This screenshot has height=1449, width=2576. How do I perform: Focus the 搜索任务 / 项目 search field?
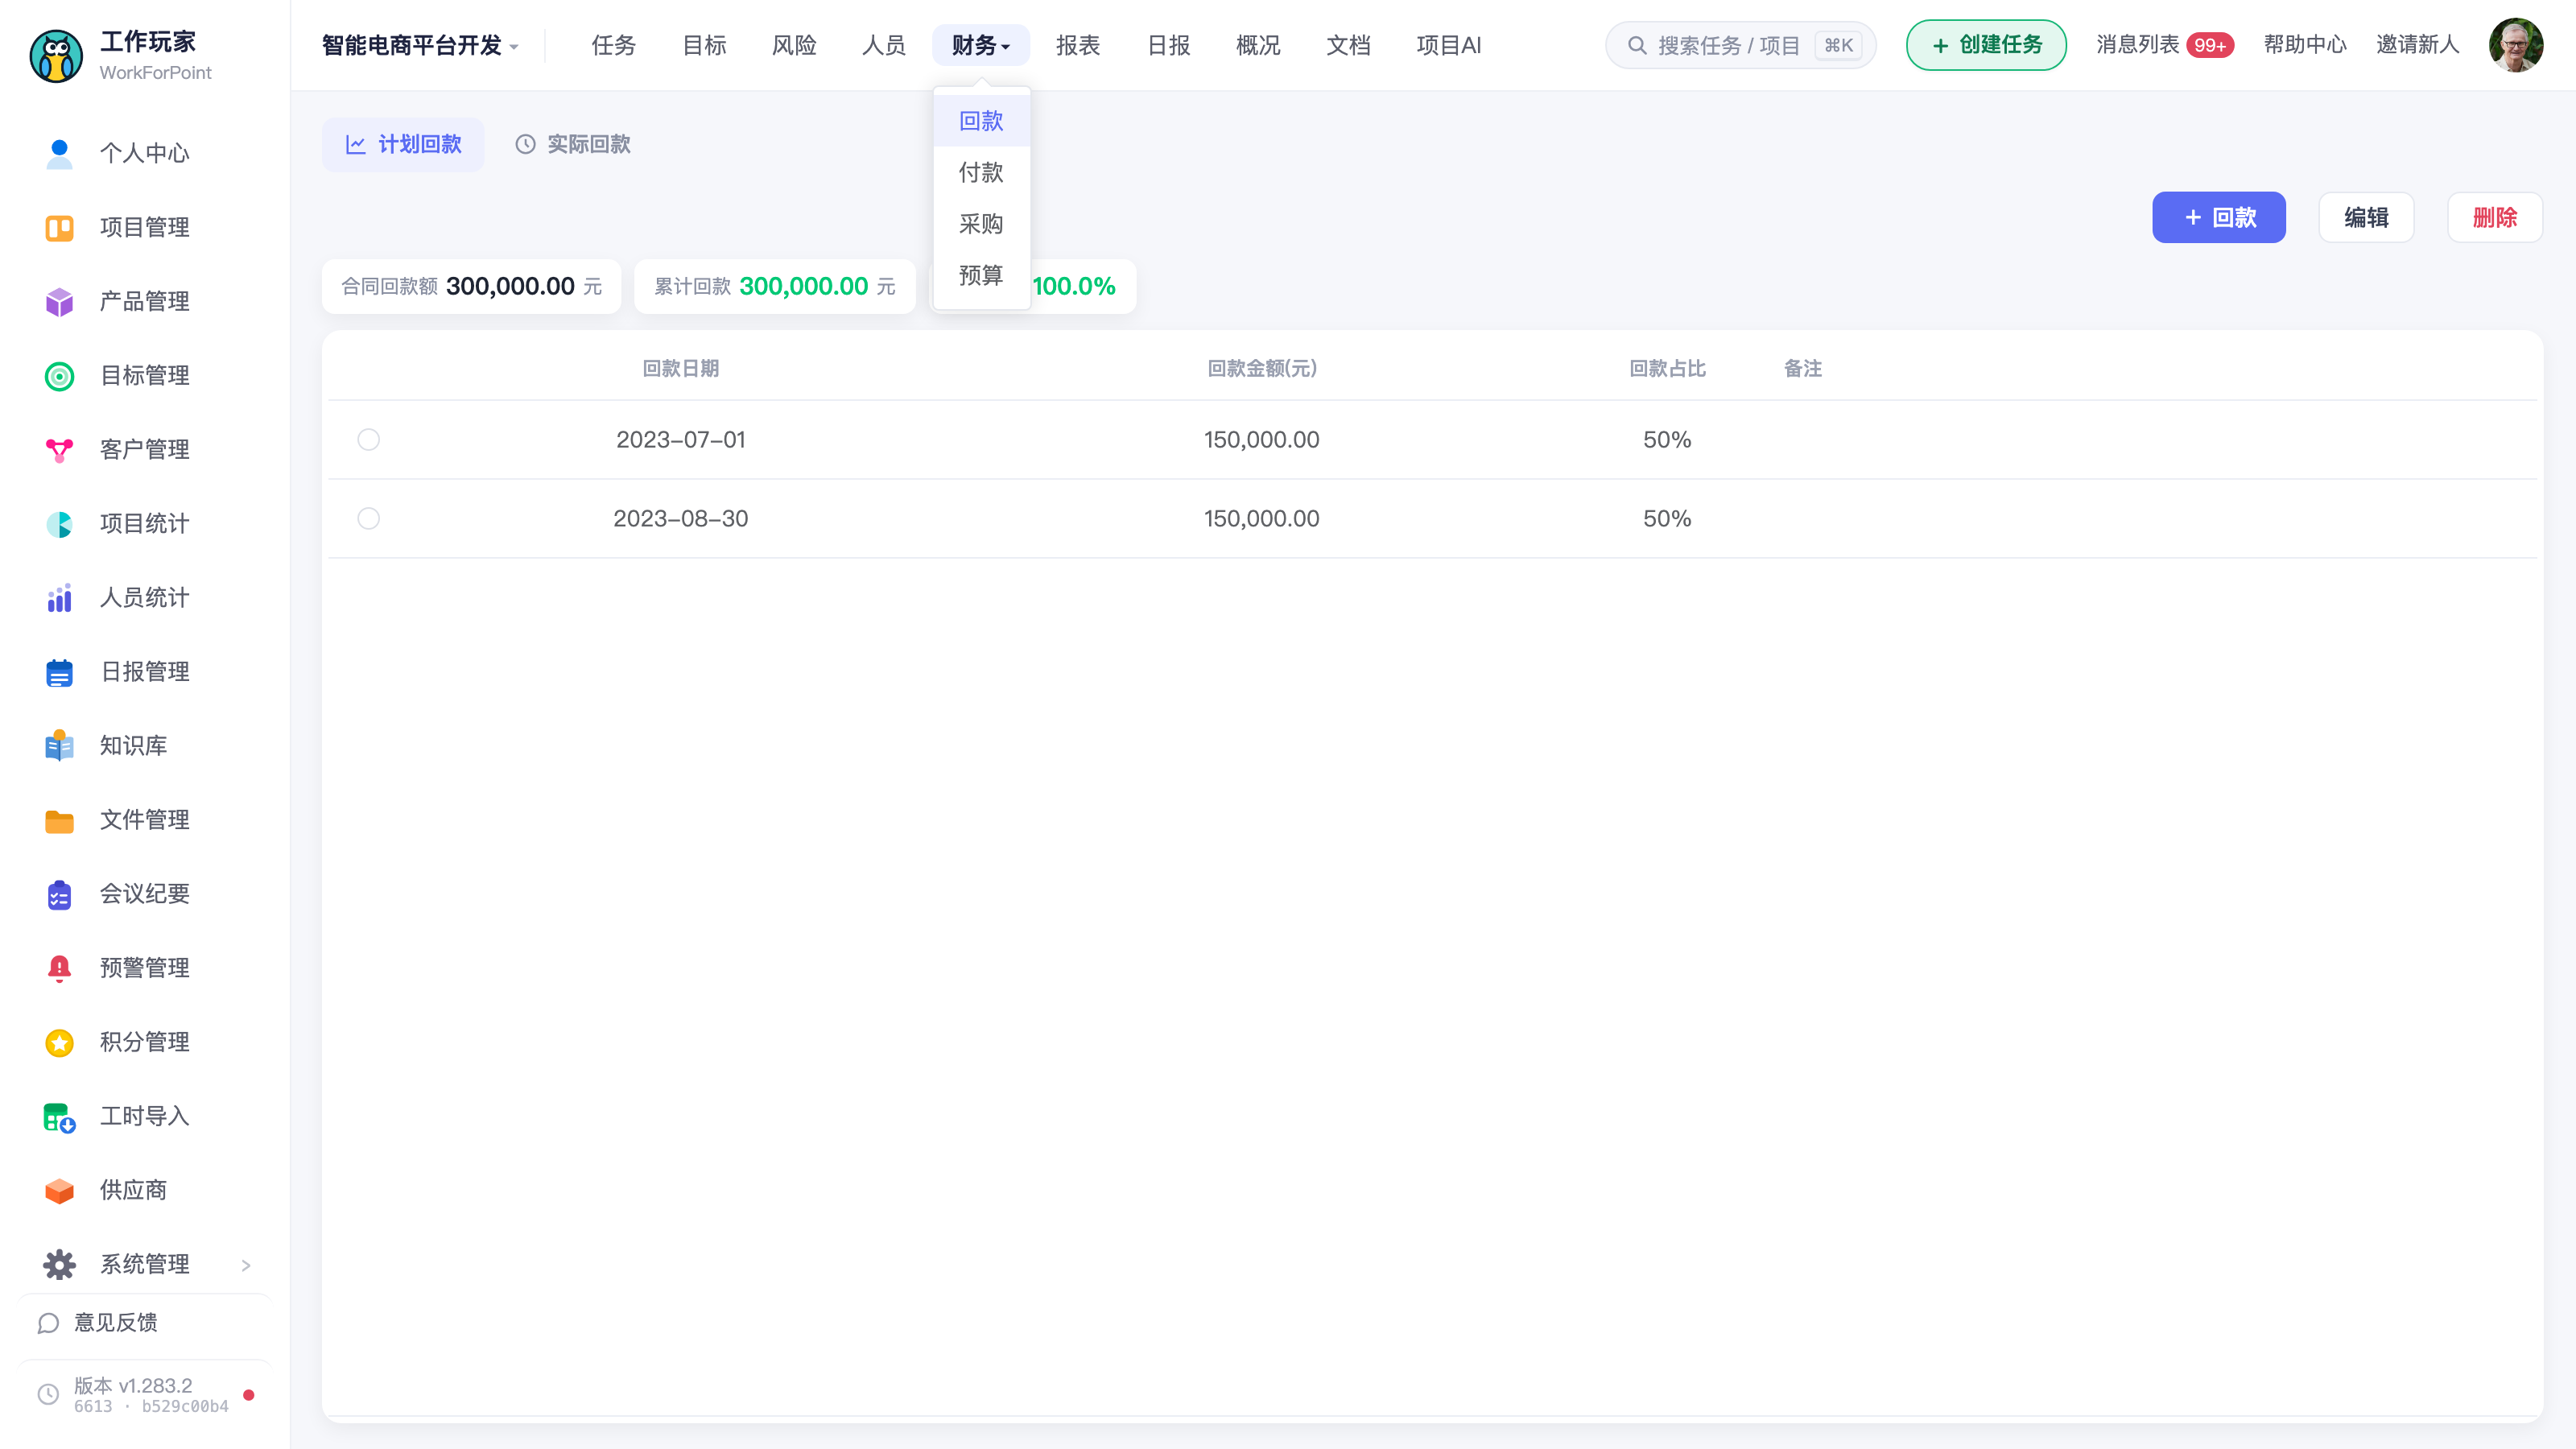[x=1740, y=45]
